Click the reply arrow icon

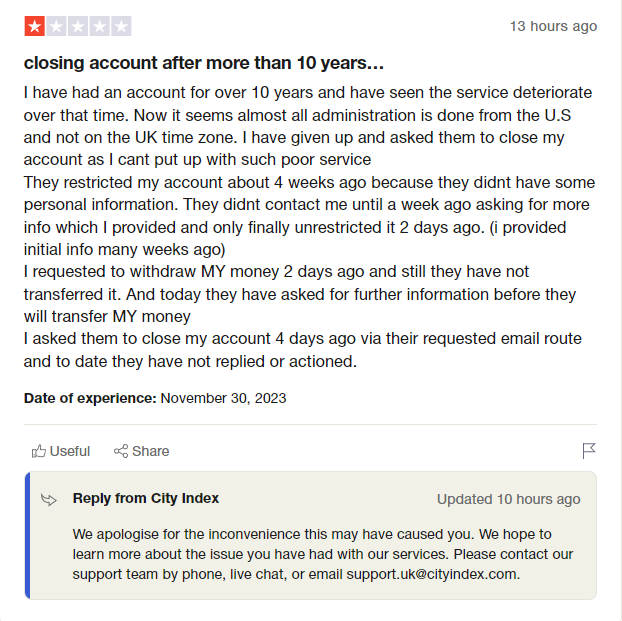pyautogui.click(x=49, y=499)
